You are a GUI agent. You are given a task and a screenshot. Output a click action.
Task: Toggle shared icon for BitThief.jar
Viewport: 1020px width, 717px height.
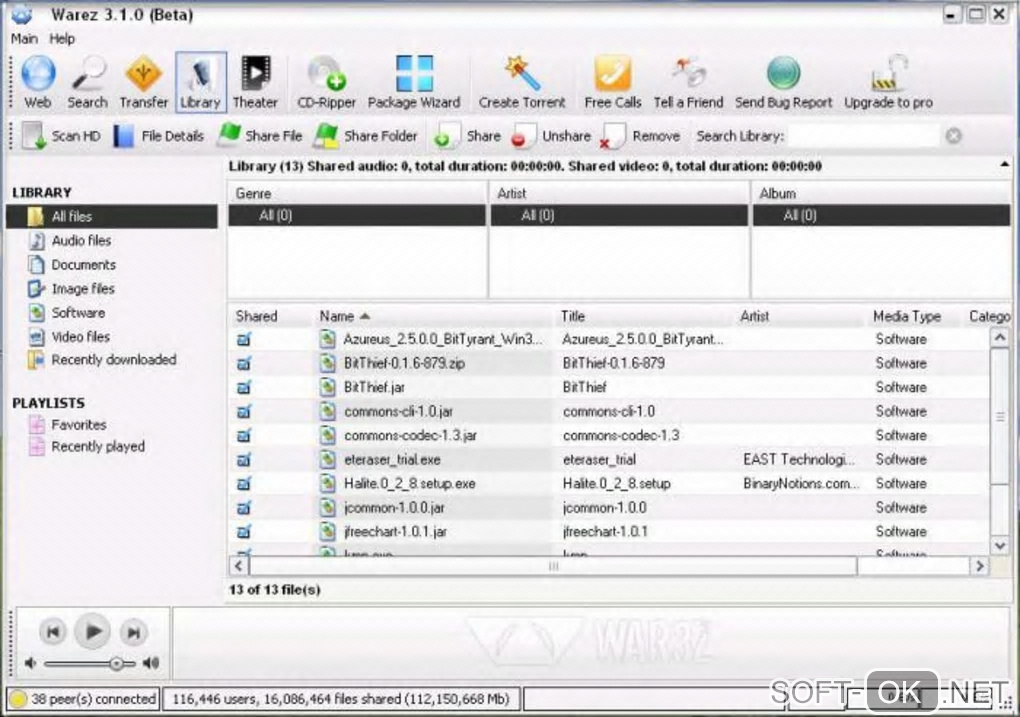(x=244, y=387)
